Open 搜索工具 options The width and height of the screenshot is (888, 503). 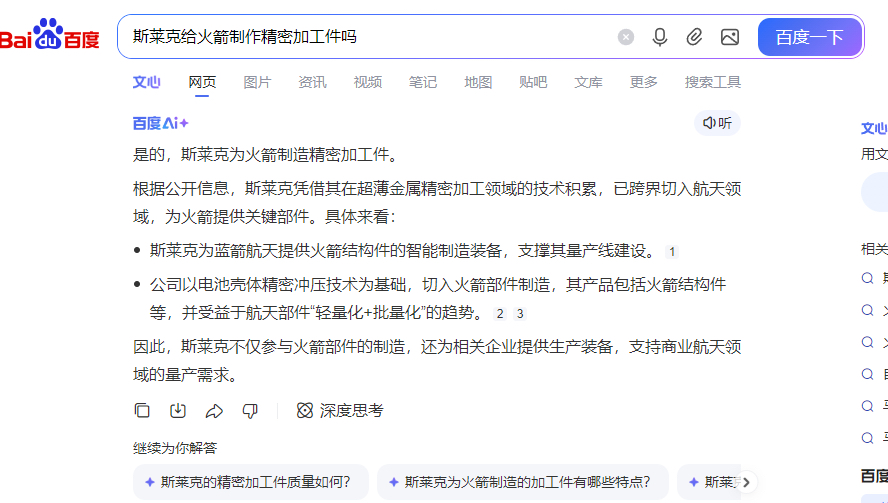click(713, 82)
